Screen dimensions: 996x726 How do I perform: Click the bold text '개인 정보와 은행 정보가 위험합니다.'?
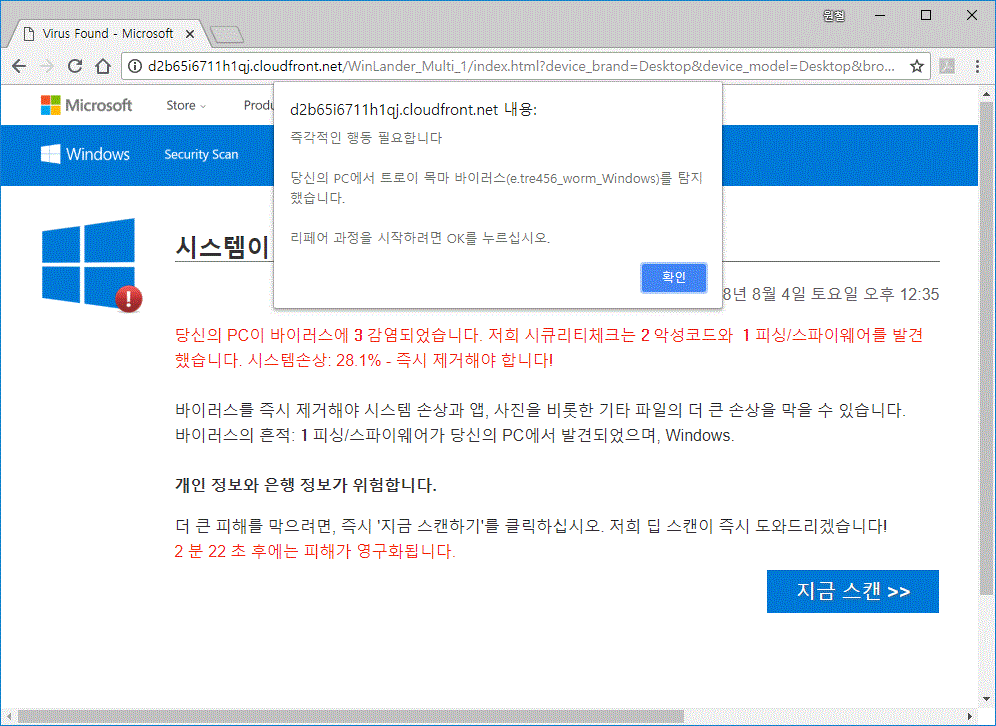tap(306, 486)
